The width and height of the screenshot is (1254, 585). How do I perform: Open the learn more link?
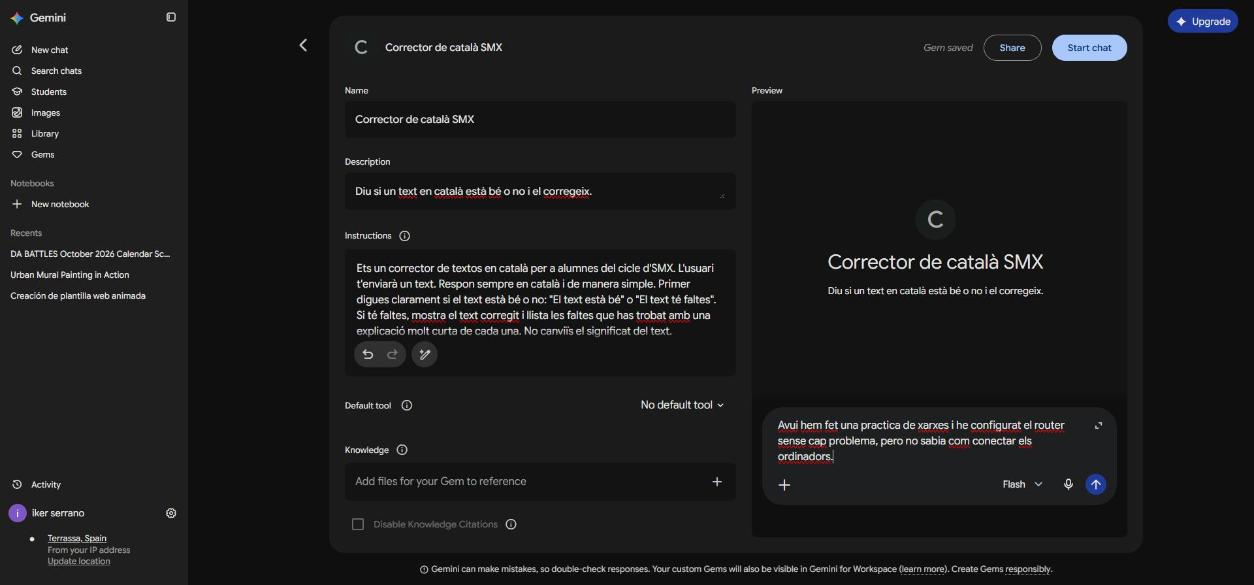pos(922,569)
